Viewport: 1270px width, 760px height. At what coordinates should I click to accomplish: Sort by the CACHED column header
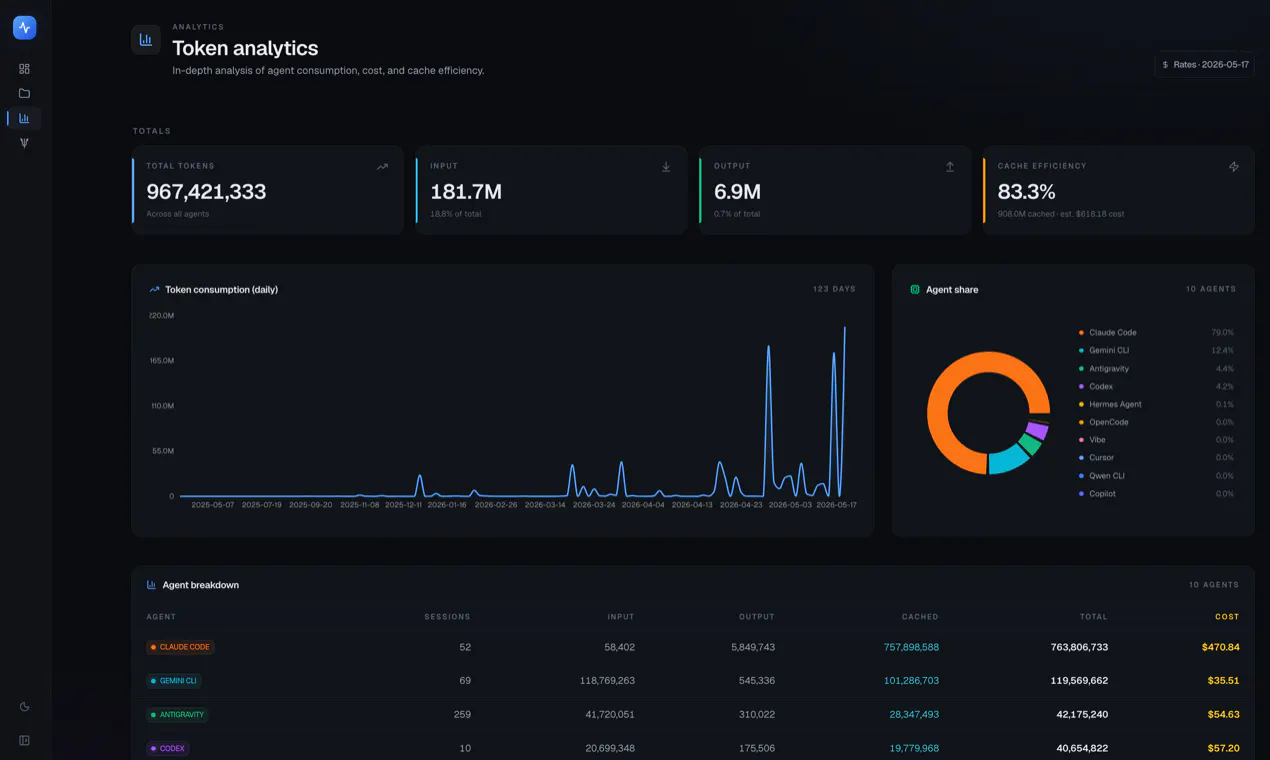coord(920,617)
